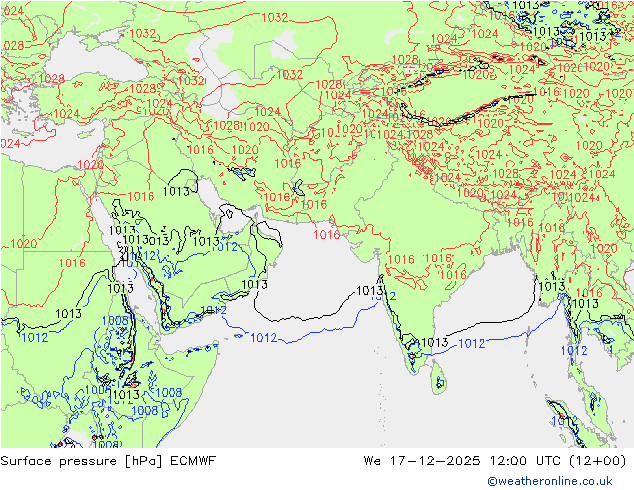Viewport: 634px width, 490px height.
Task: Click the black 1013 label beside southern India's tip
Action: [435, 342]
